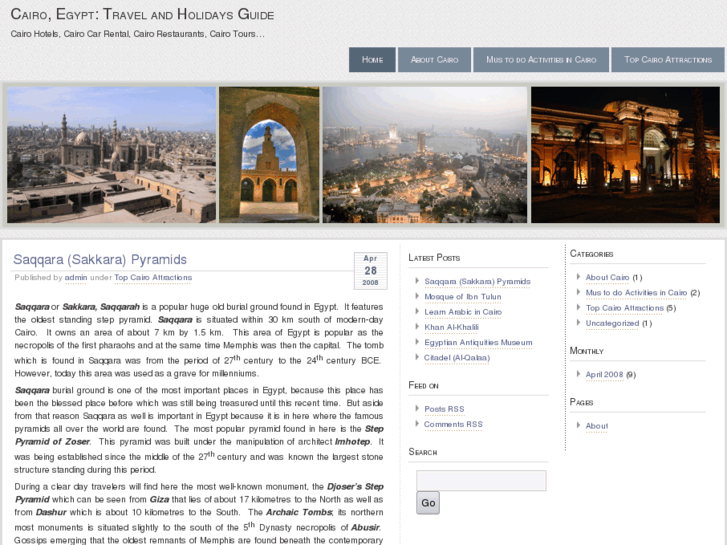The height and width of the screenshot is (545, 727).
Task: Open April 2008 monthly archive
Action: [604, 375]
